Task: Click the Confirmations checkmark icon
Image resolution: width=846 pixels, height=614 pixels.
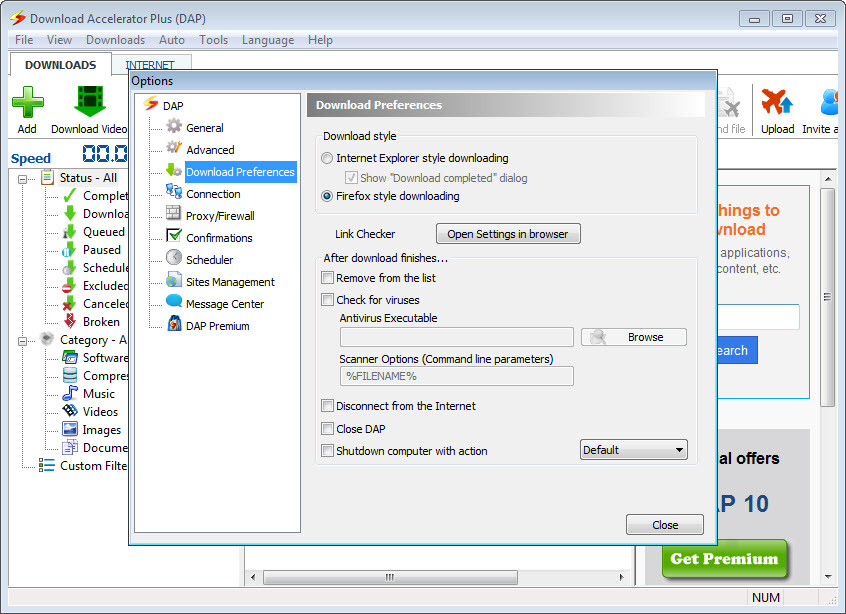Action: tap(174, 235)
